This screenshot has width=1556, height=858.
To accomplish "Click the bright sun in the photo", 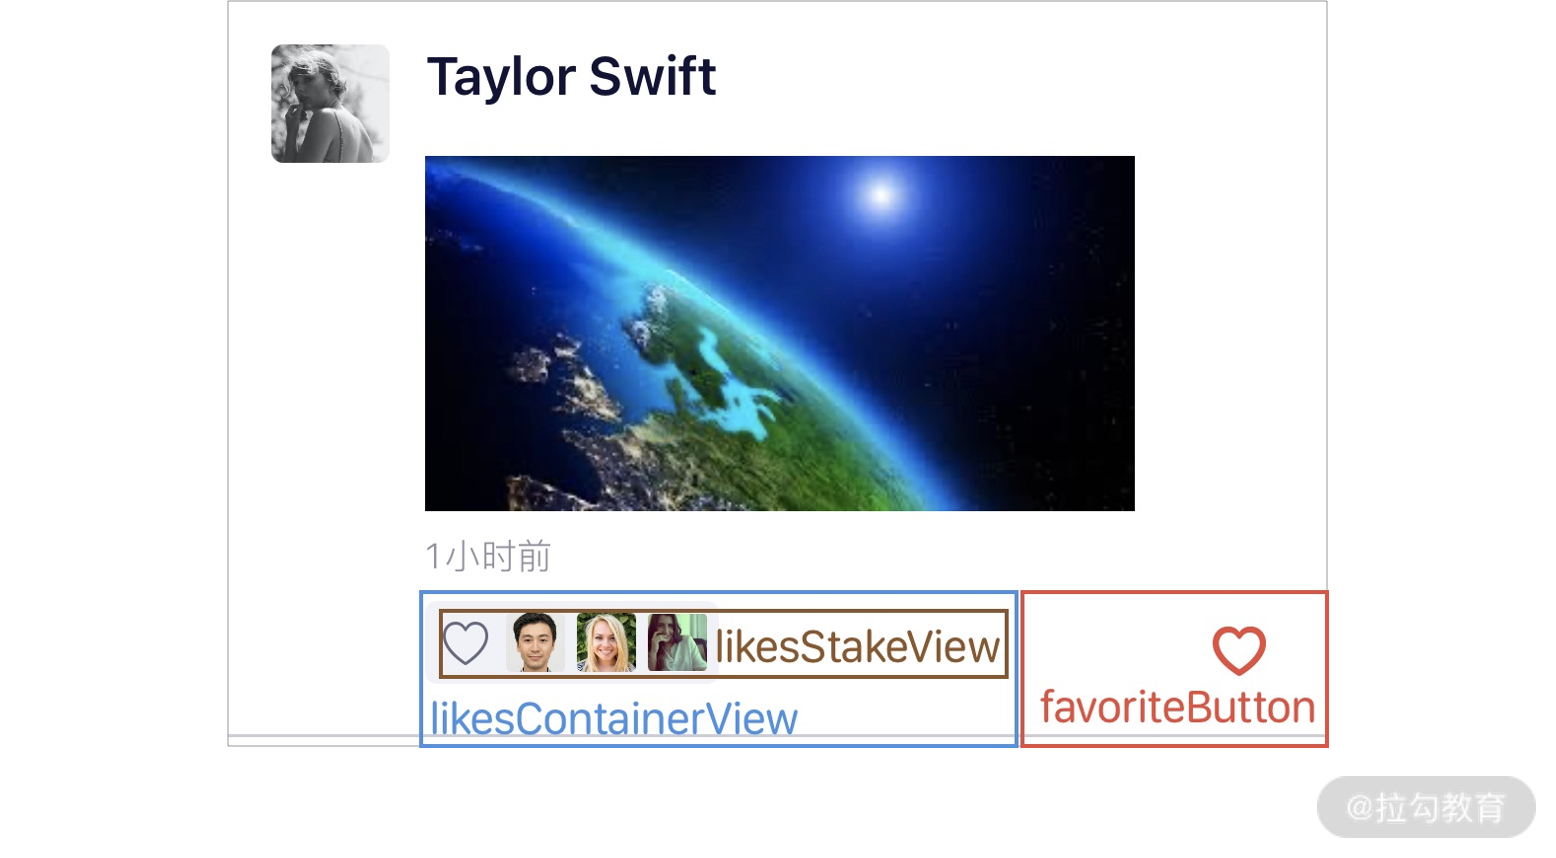I will pos(881,195).
